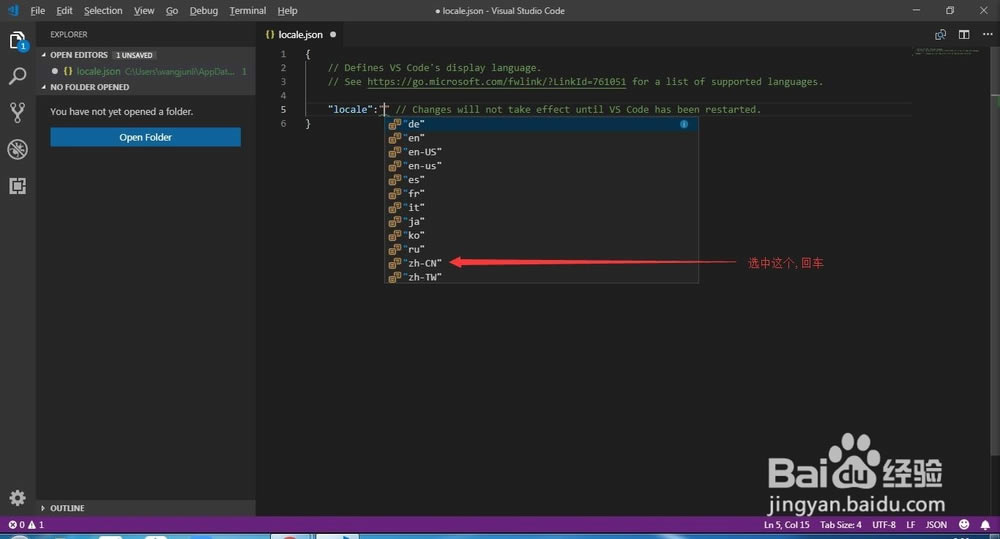
Task: Choose "ru" from suggestion list
Action: tap(541, 249)
